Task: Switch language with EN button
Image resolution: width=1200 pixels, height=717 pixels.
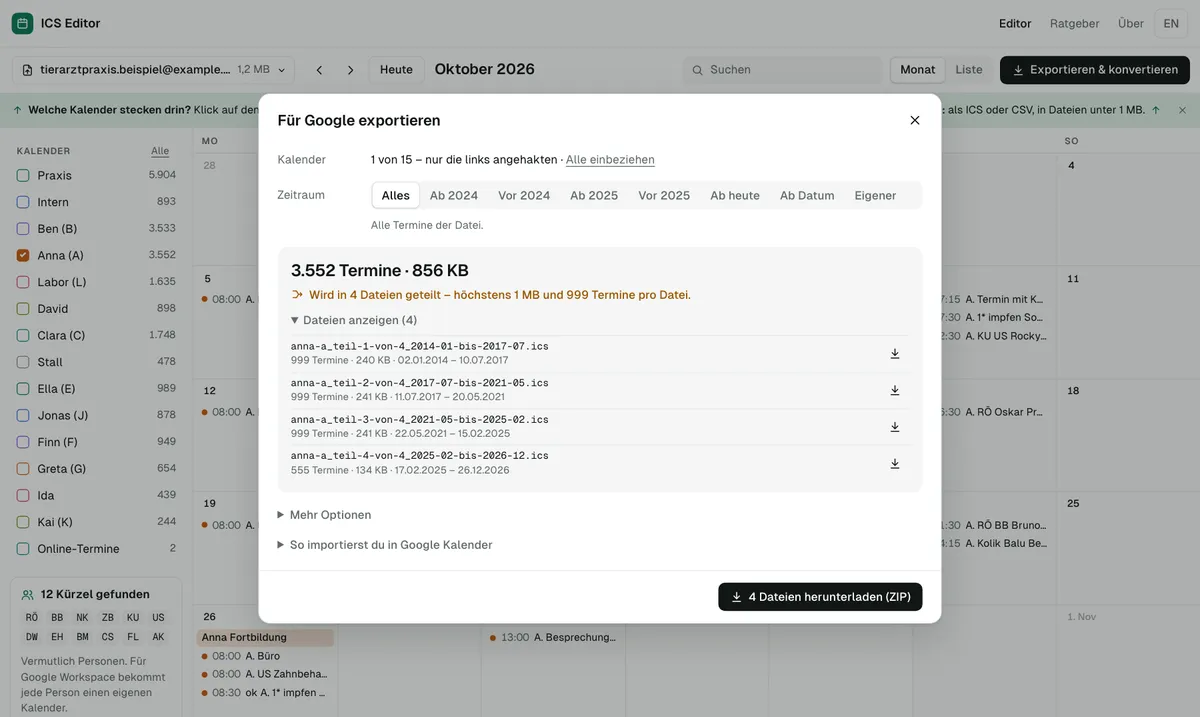Action: coord(1171,23)
